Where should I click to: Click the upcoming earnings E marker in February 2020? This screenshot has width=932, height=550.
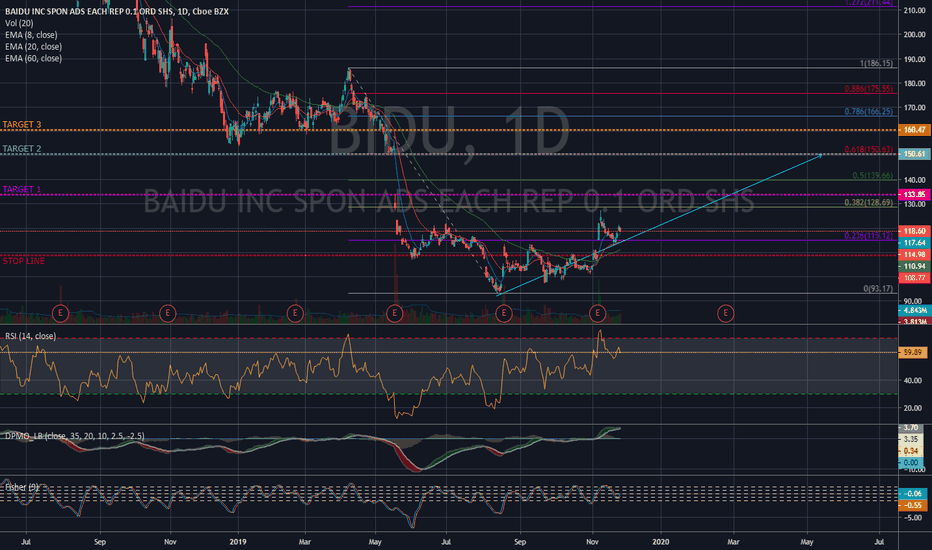(725, 313)
